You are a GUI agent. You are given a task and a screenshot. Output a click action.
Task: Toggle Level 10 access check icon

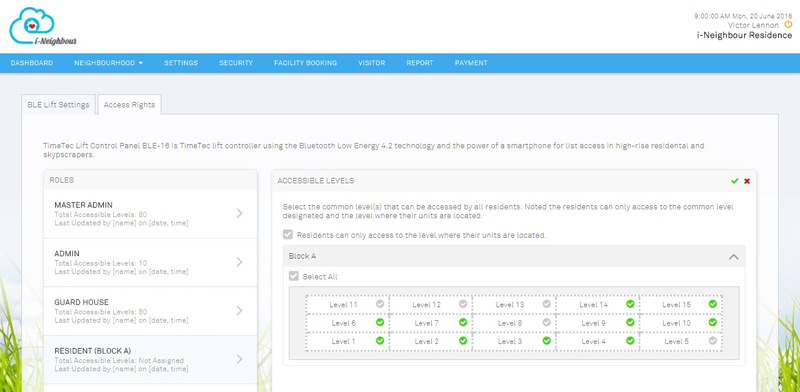[713, 322]
